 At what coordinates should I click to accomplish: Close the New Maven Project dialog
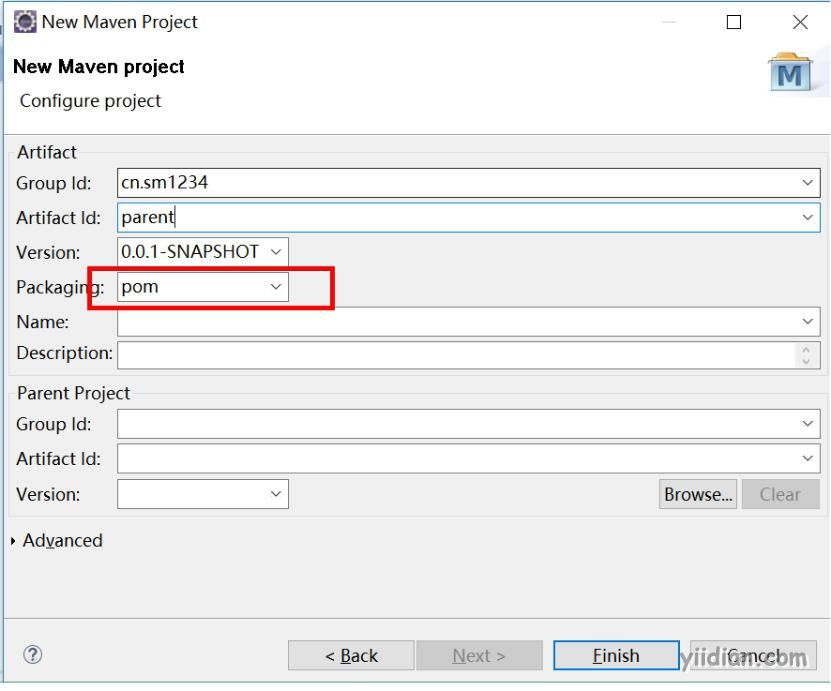tap(799, 22)
